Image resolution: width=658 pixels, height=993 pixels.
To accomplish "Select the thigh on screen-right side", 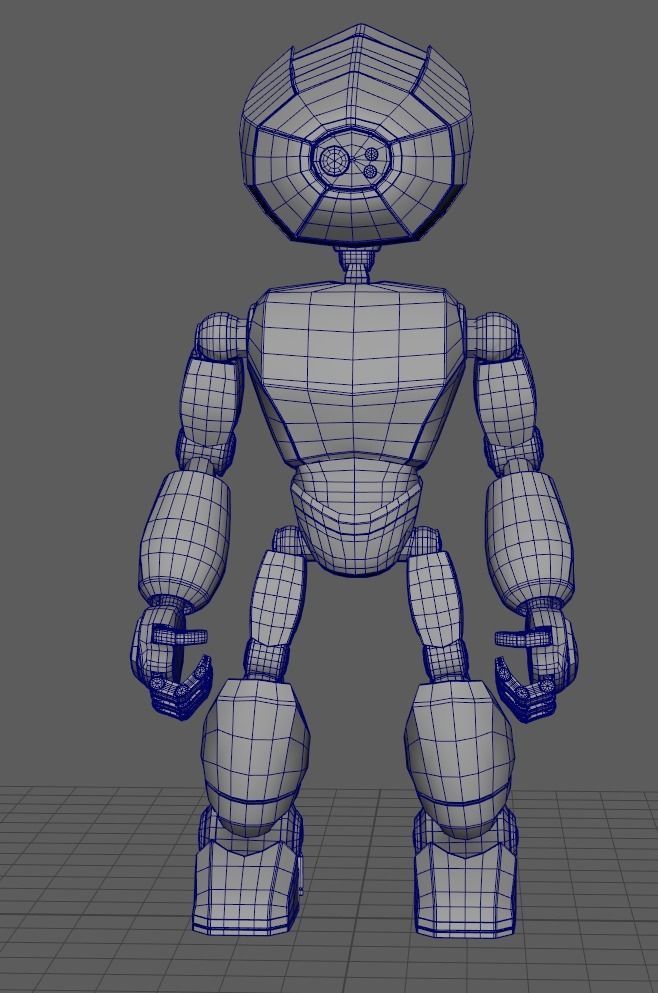I will click(434, 598).
